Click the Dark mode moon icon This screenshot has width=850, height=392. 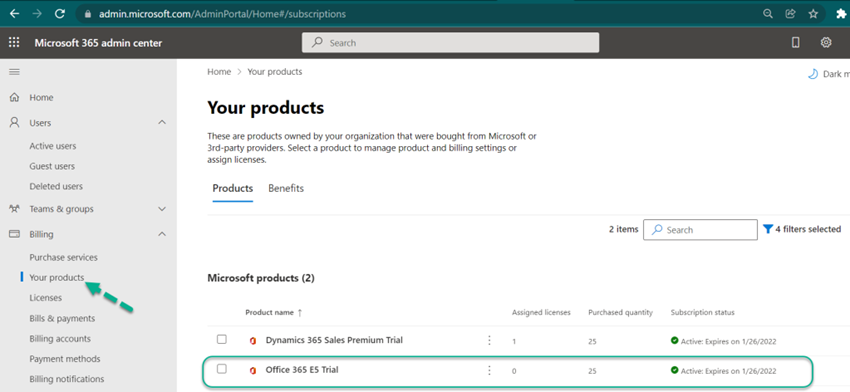click(813, 74)
